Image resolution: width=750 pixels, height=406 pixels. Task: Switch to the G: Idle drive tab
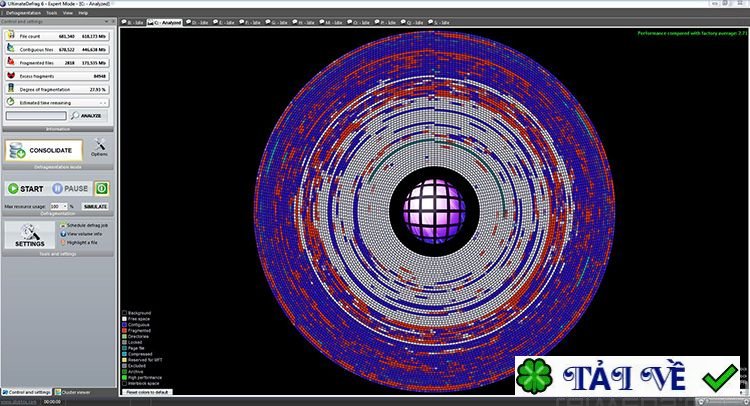[x=277, y=22]
